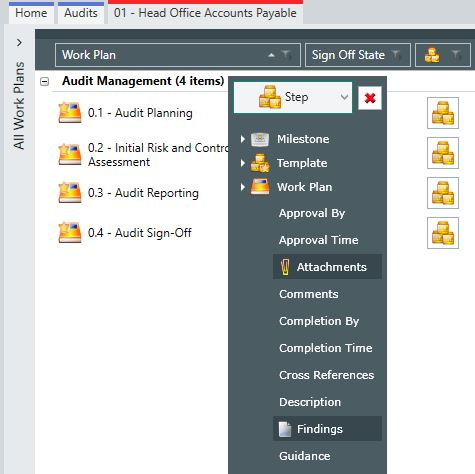Select Completion Time in the list
The width and height of the screenshot is (475, 474).
click(325, 348)
